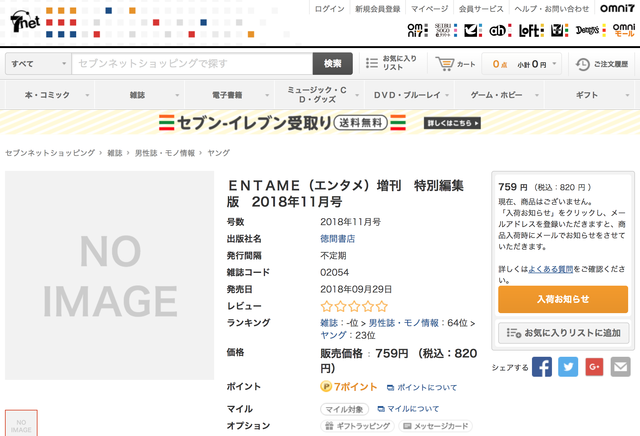Click the ヤング ranking link

[333, 335]
